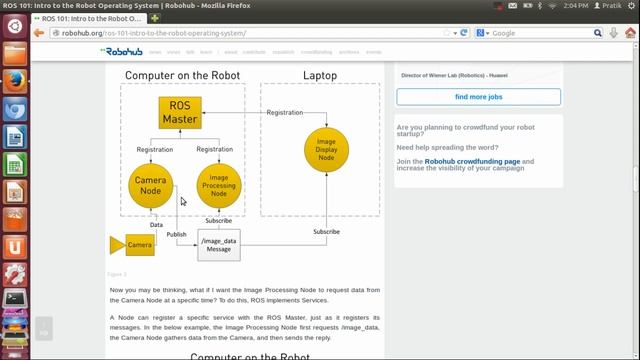This screenshot has height=360, width=640.
Task: Click the Camera Node circle in the diagram
Action: click(x=151, y=186)
